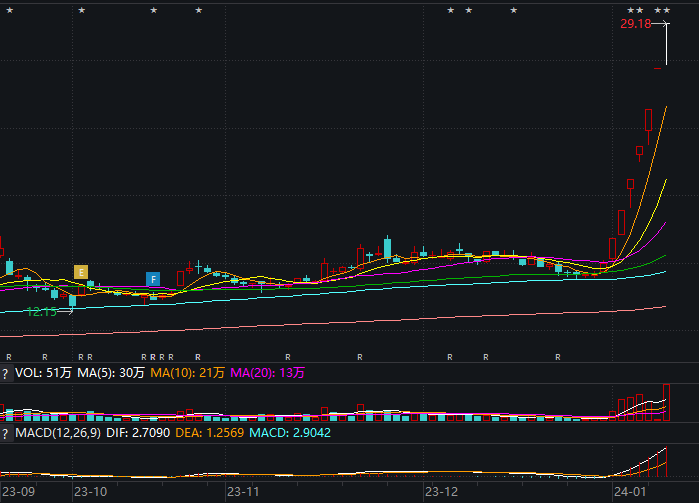The width and height of the screenshot is (699, 503).
Task: Click the orange MA(10): 21万 label
Action: click(x=187, y=373)
